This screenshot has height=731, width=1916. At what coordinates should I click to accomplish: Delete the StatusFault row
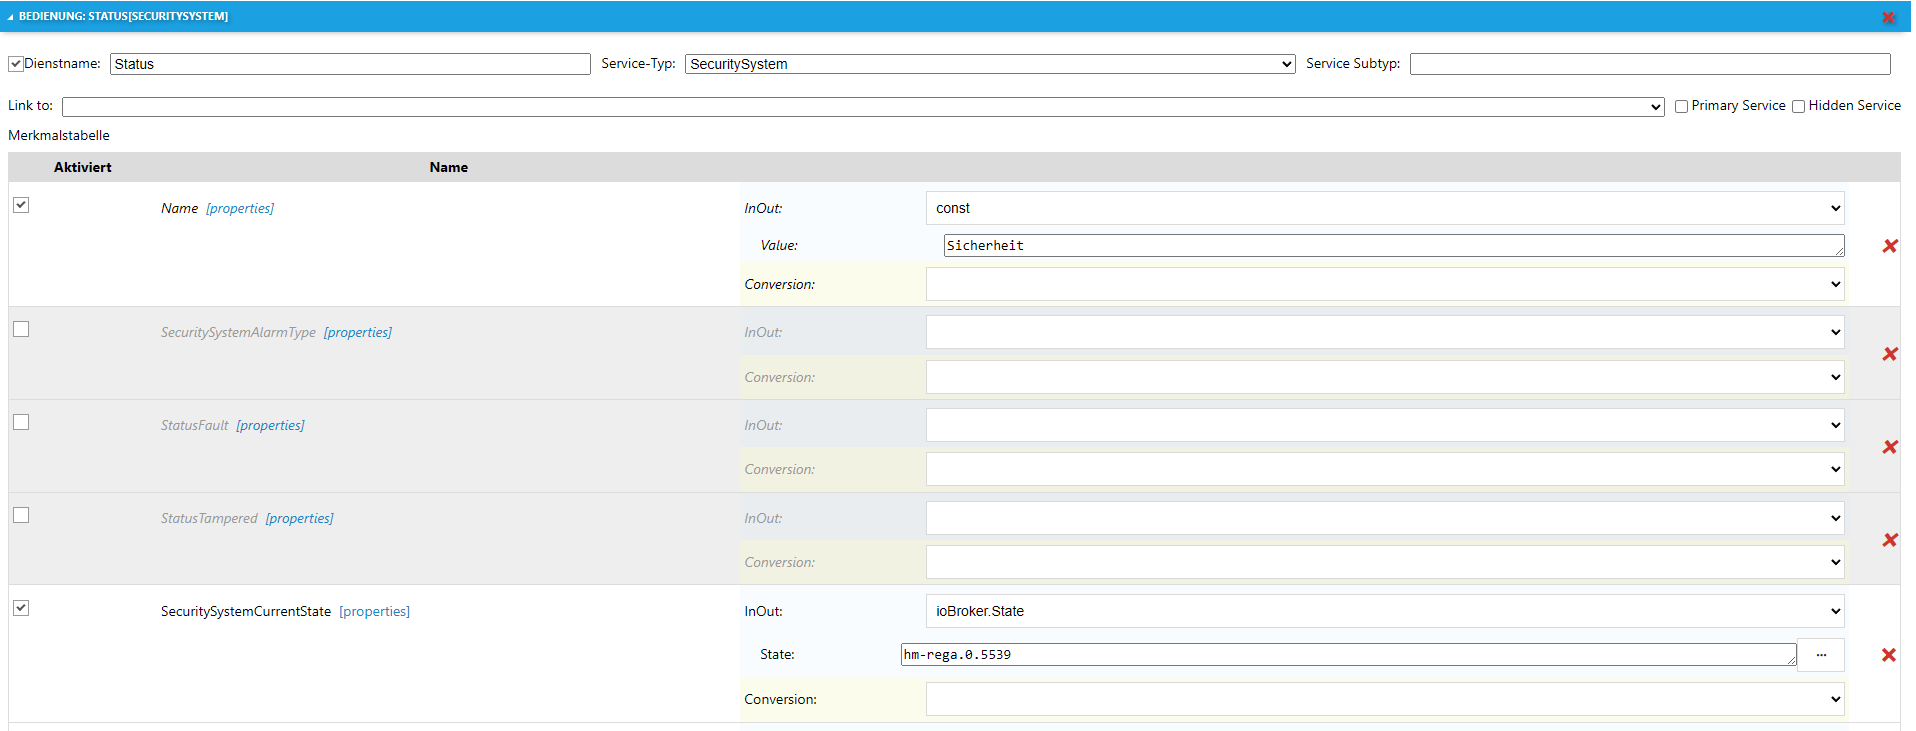tap(1890, 447)
